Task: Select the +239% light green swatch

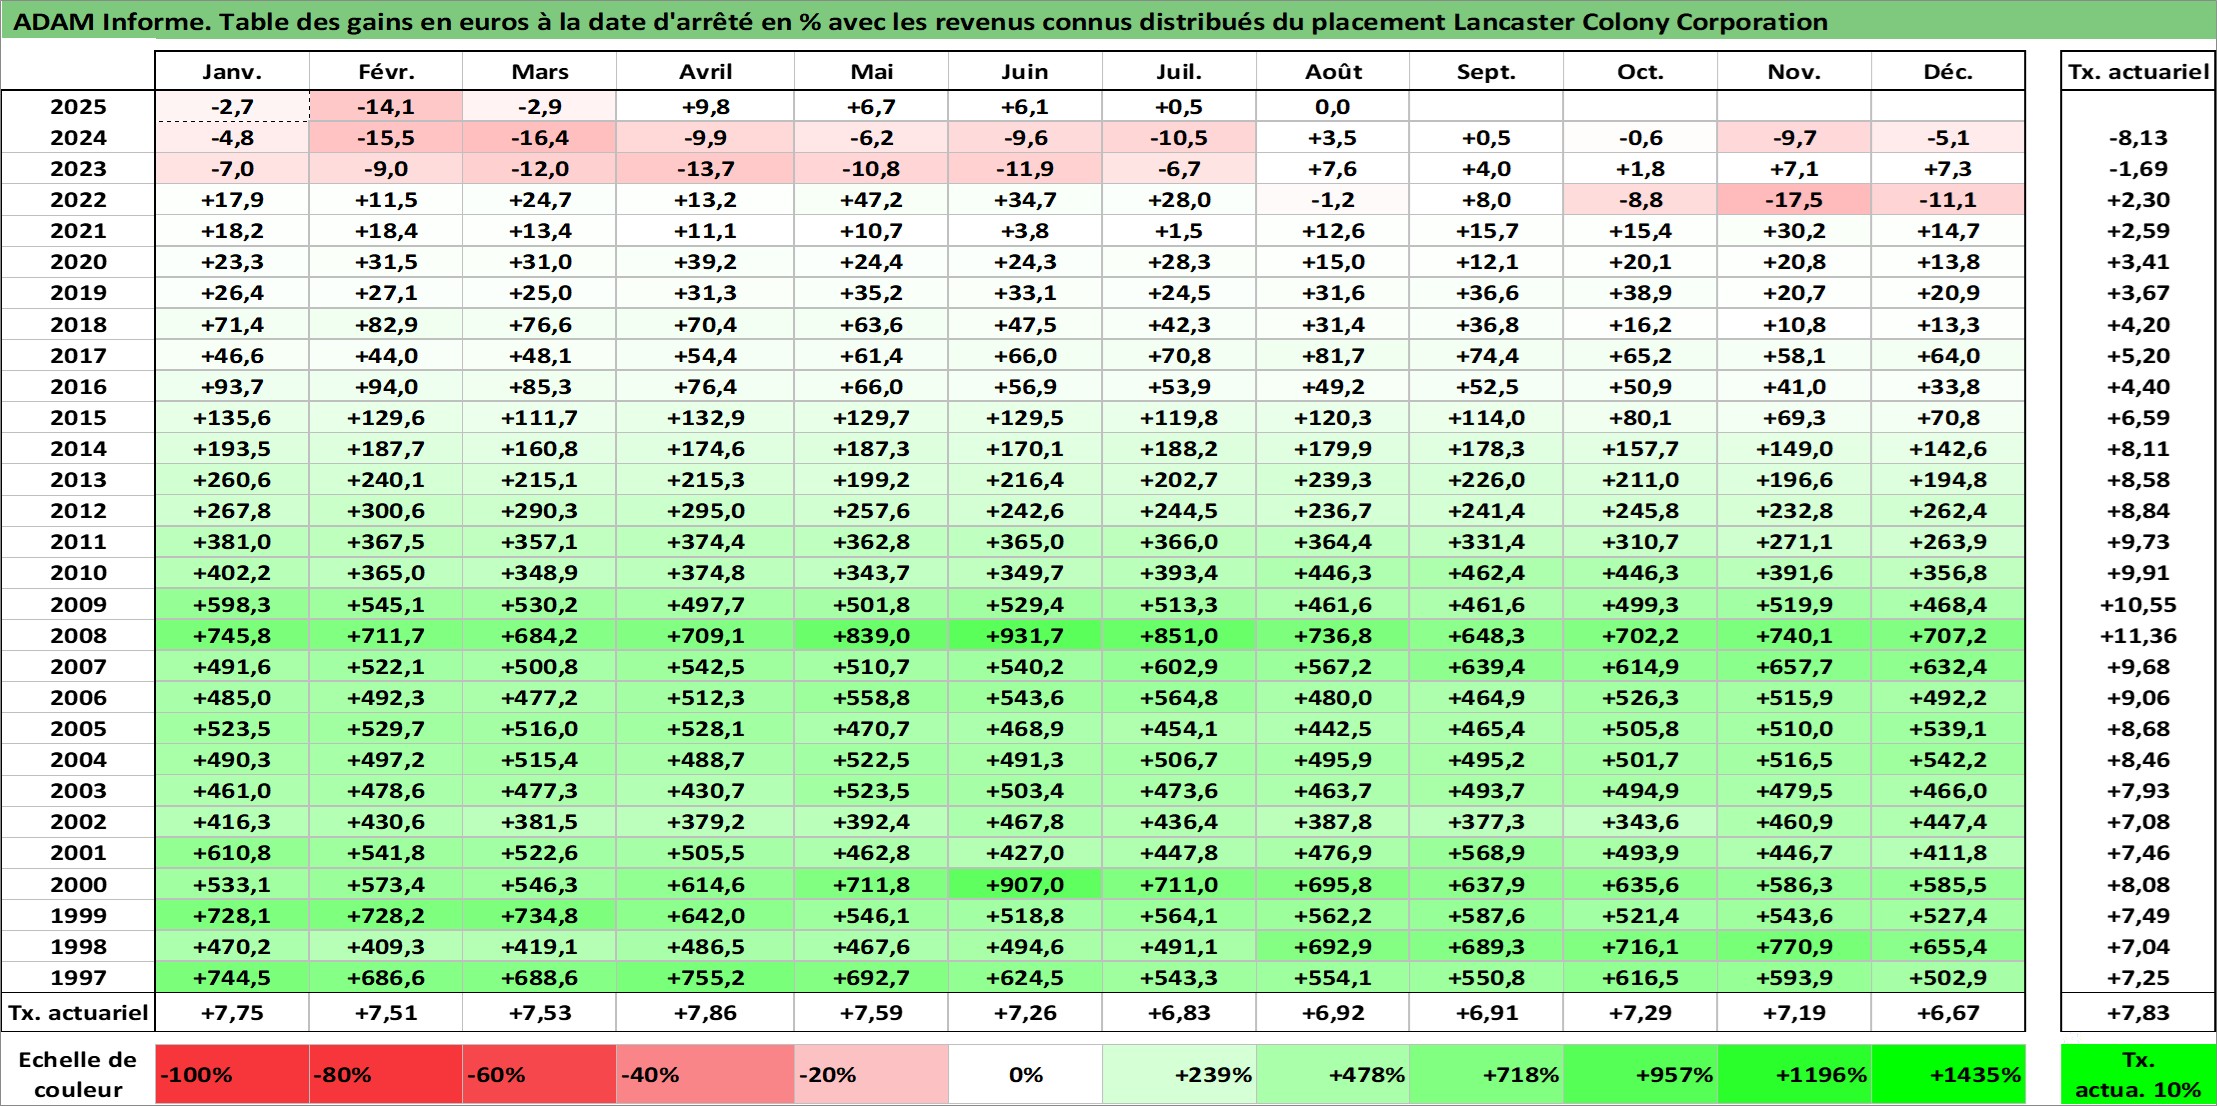Action: pos(1179,1075)
